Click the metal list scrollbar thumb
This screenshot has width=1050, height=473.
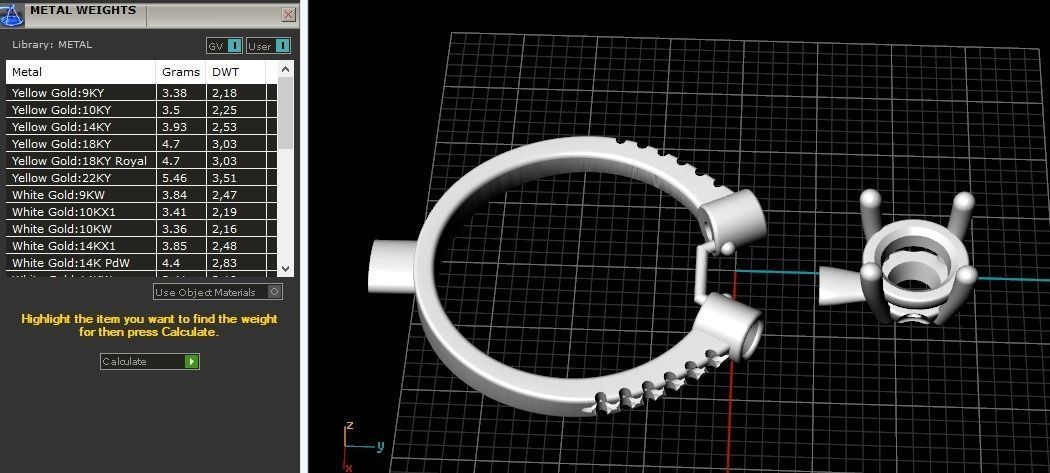tap(285, 113)
